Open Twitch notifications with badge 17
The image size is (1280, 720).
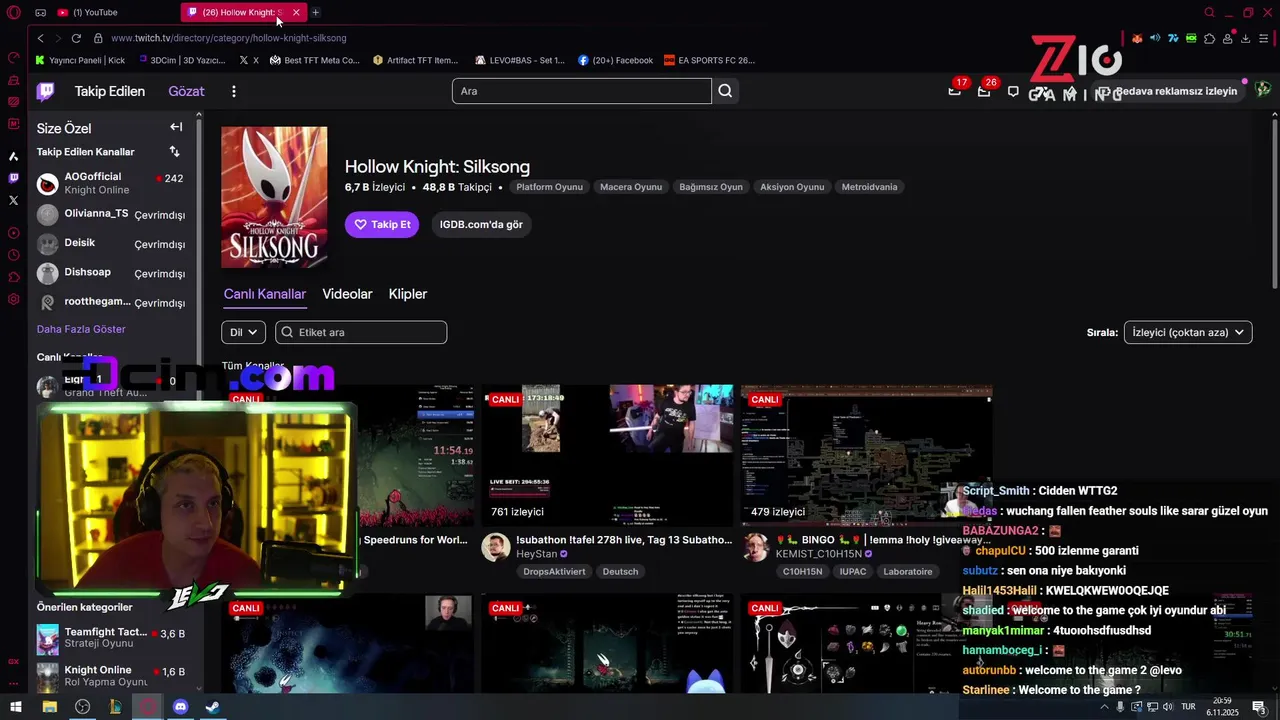955,91
